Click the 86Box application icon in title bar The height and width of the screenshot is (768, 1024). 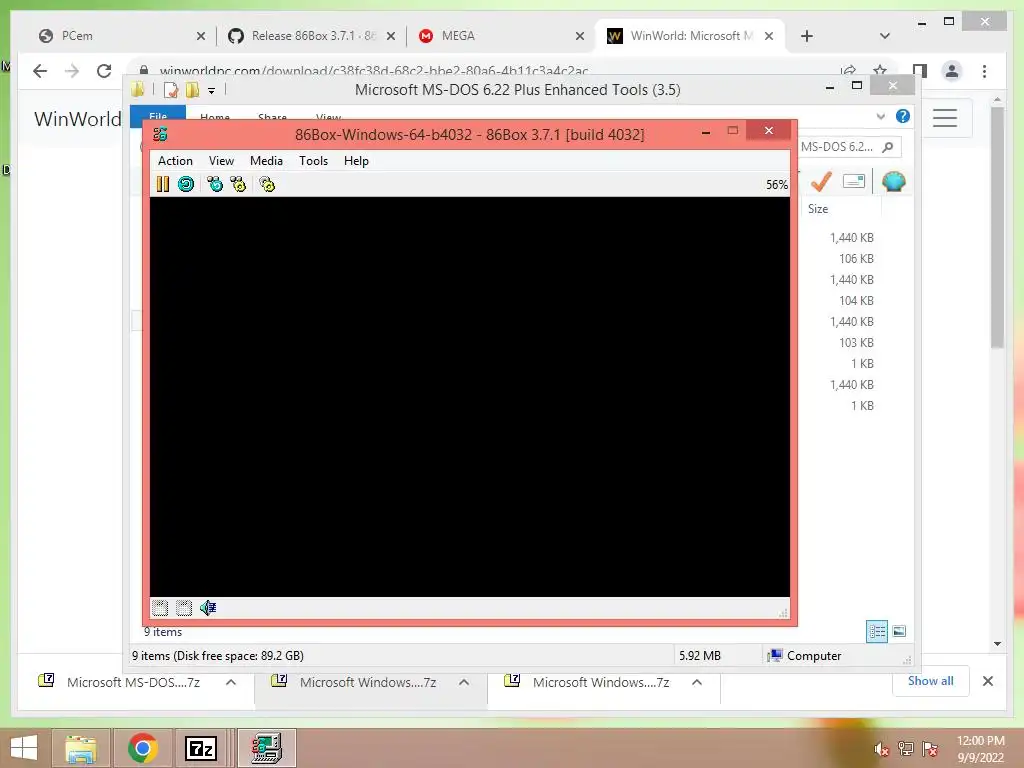coord(160,135)
